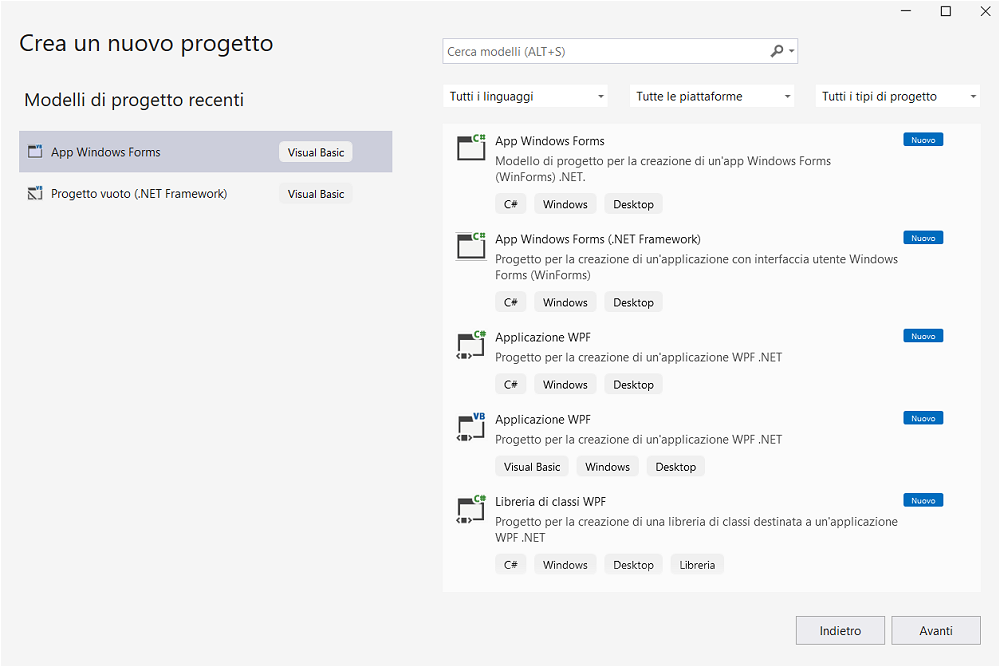
Task: Select the App Windows Forms (.NET Framework) title
Action: 598,239
